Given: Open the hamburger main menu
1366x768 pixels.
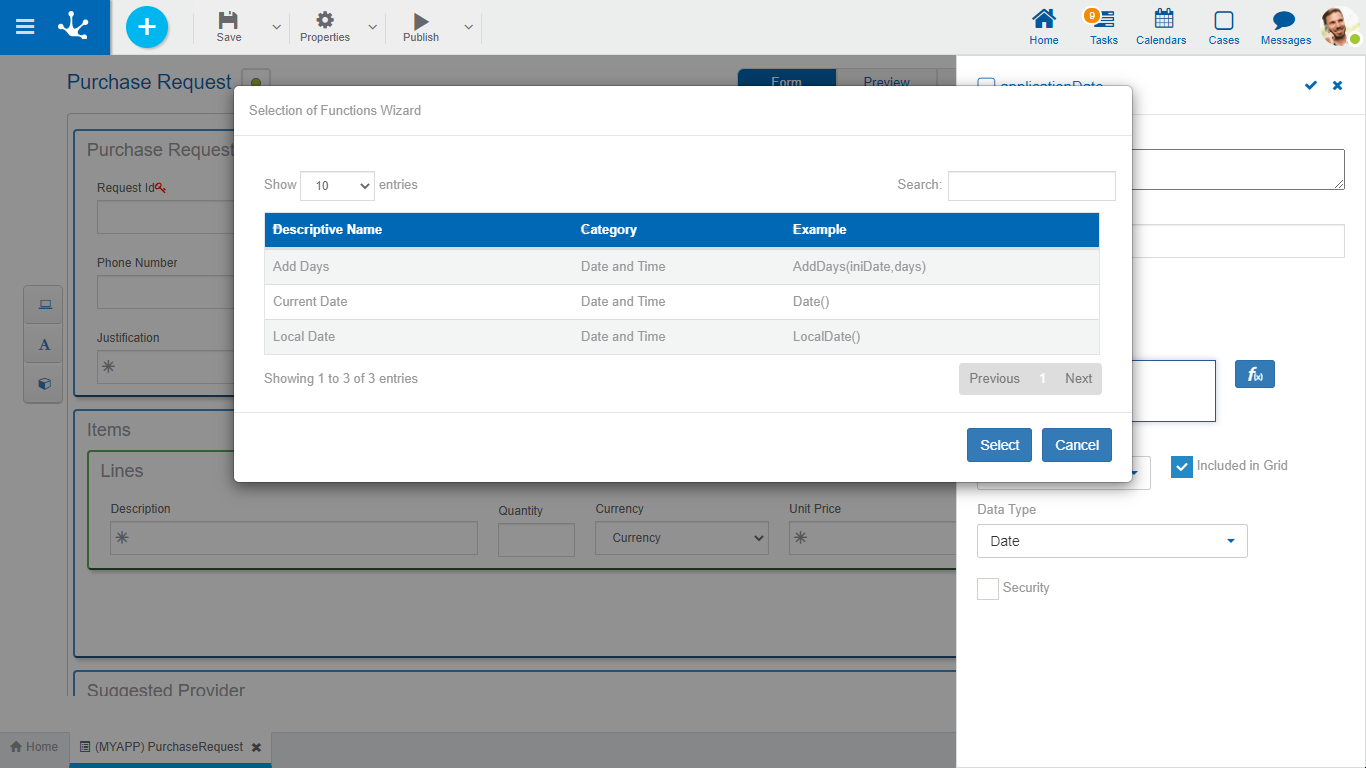Looking at the screenshot, I should (x=25, y=27).
